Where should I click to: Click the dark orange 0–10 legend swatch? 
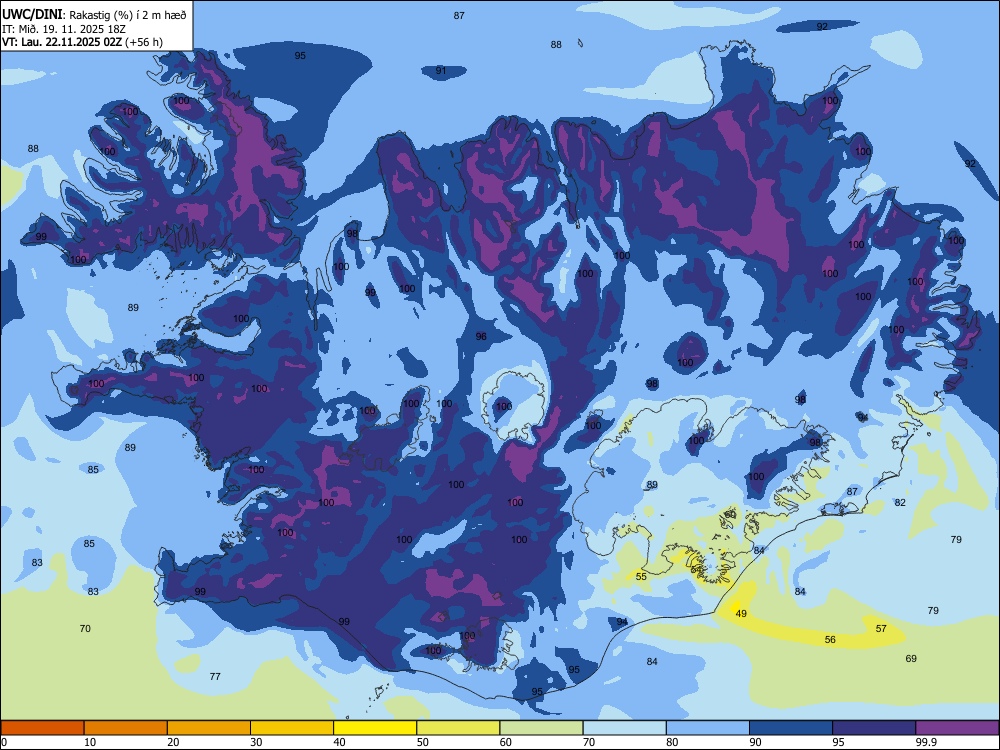point(43,728)
